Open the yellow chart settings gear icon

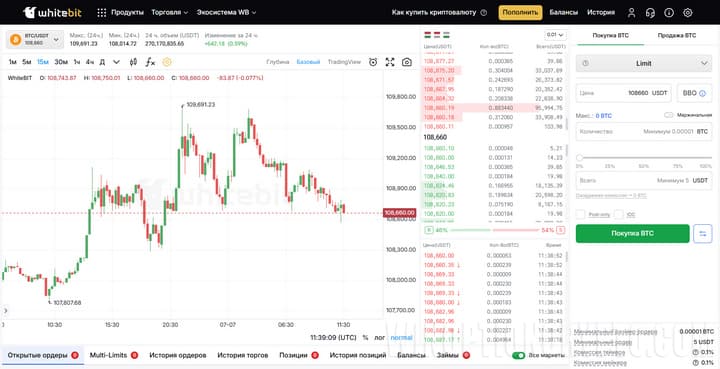(x=167, y=62)
